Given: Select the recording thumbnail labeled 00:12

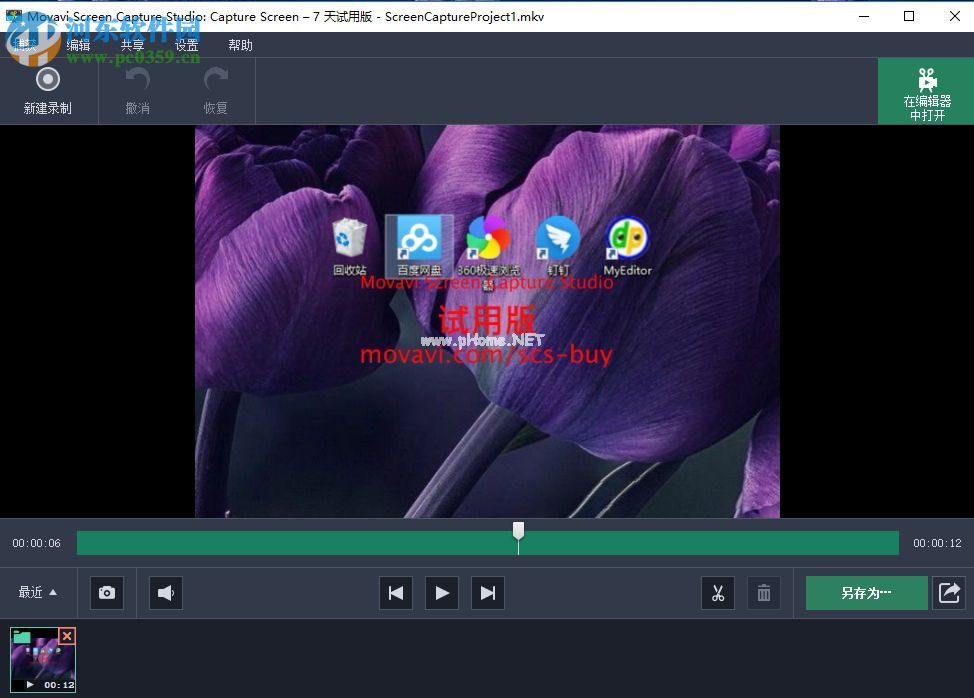Looking at the screenshot, I should click(43, 659).
